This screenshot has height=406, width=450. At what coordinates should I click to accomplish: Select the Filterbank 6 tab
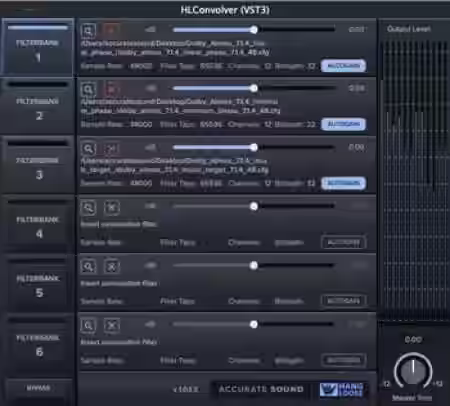(x=38, y=342)
